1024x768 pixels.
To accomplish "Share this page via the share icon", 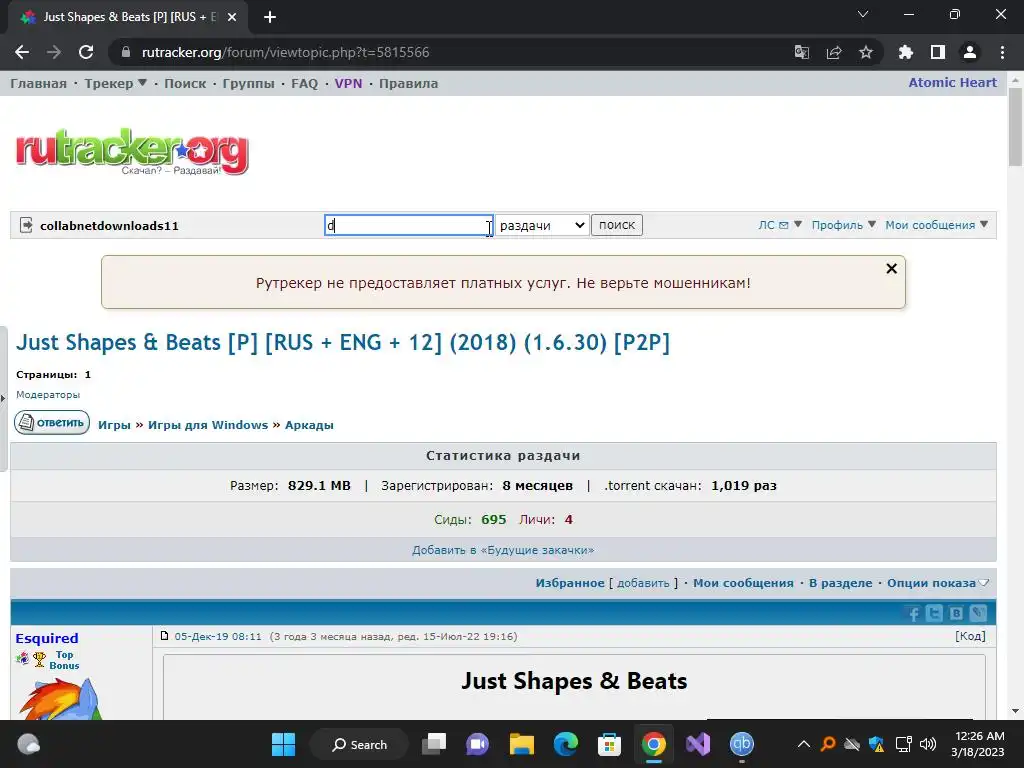I will click(x=834, y=52).
